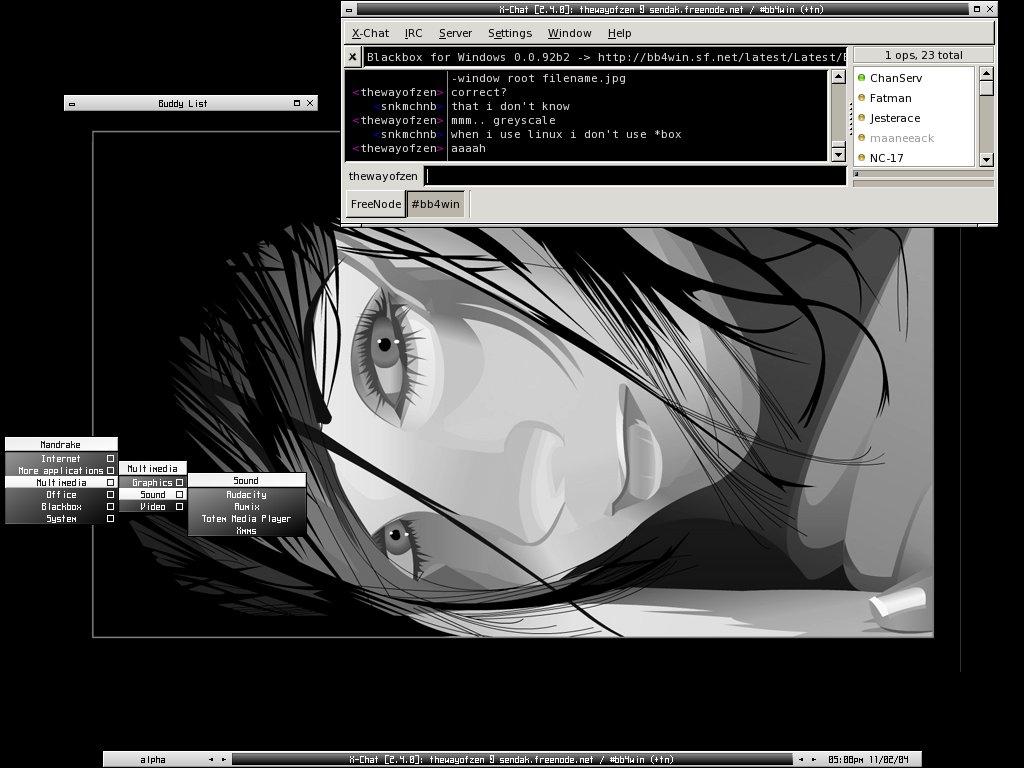Screen dimensions: 1024x768
Task: Click ChanServ's green op status icon
Action: point(861,78)
